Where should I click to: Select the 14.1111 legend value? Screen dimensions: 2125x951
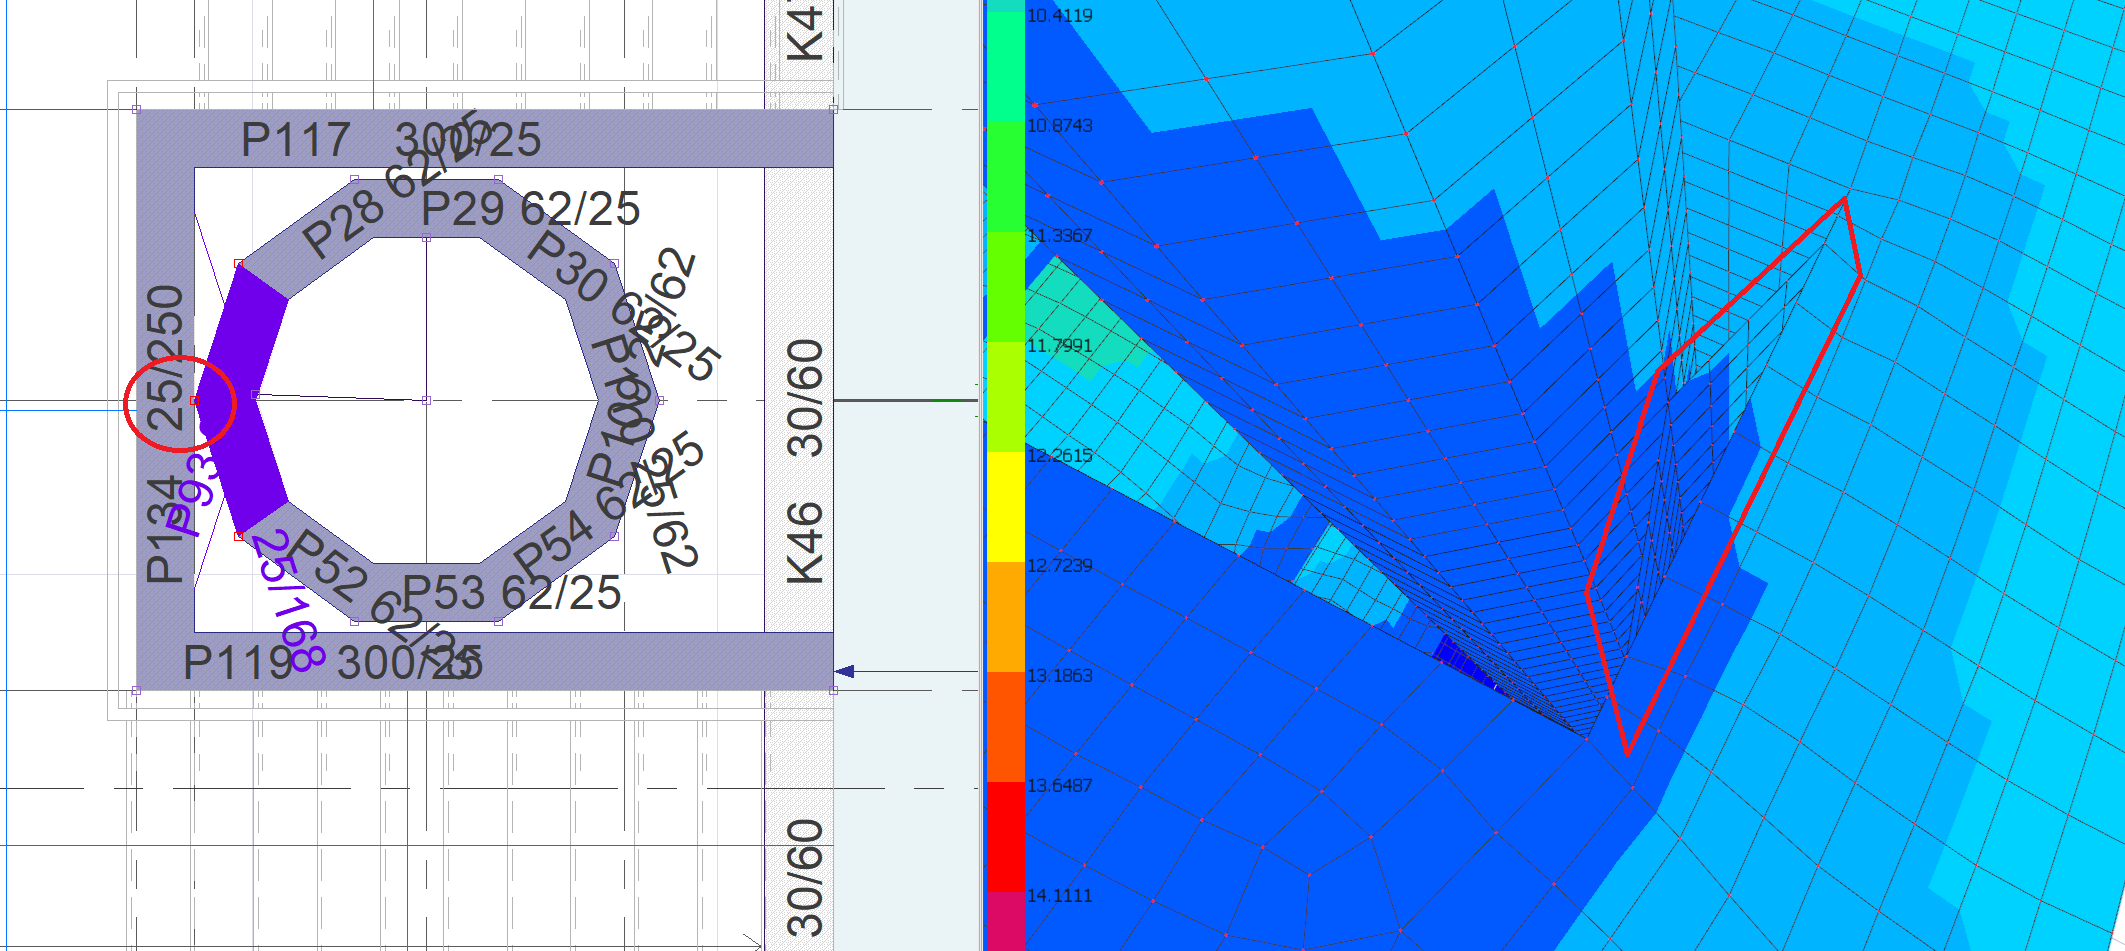[1060, 896]
